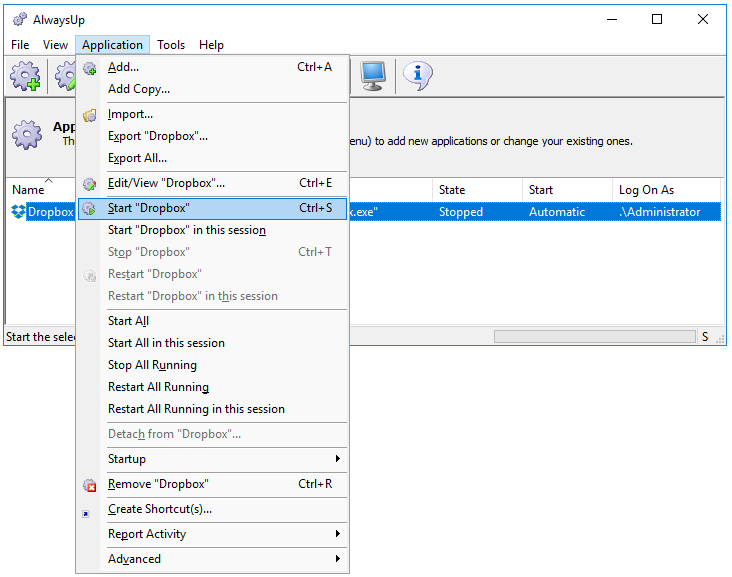
Task: Click the Start gear play icon in menu
Action: click(89, 208)
